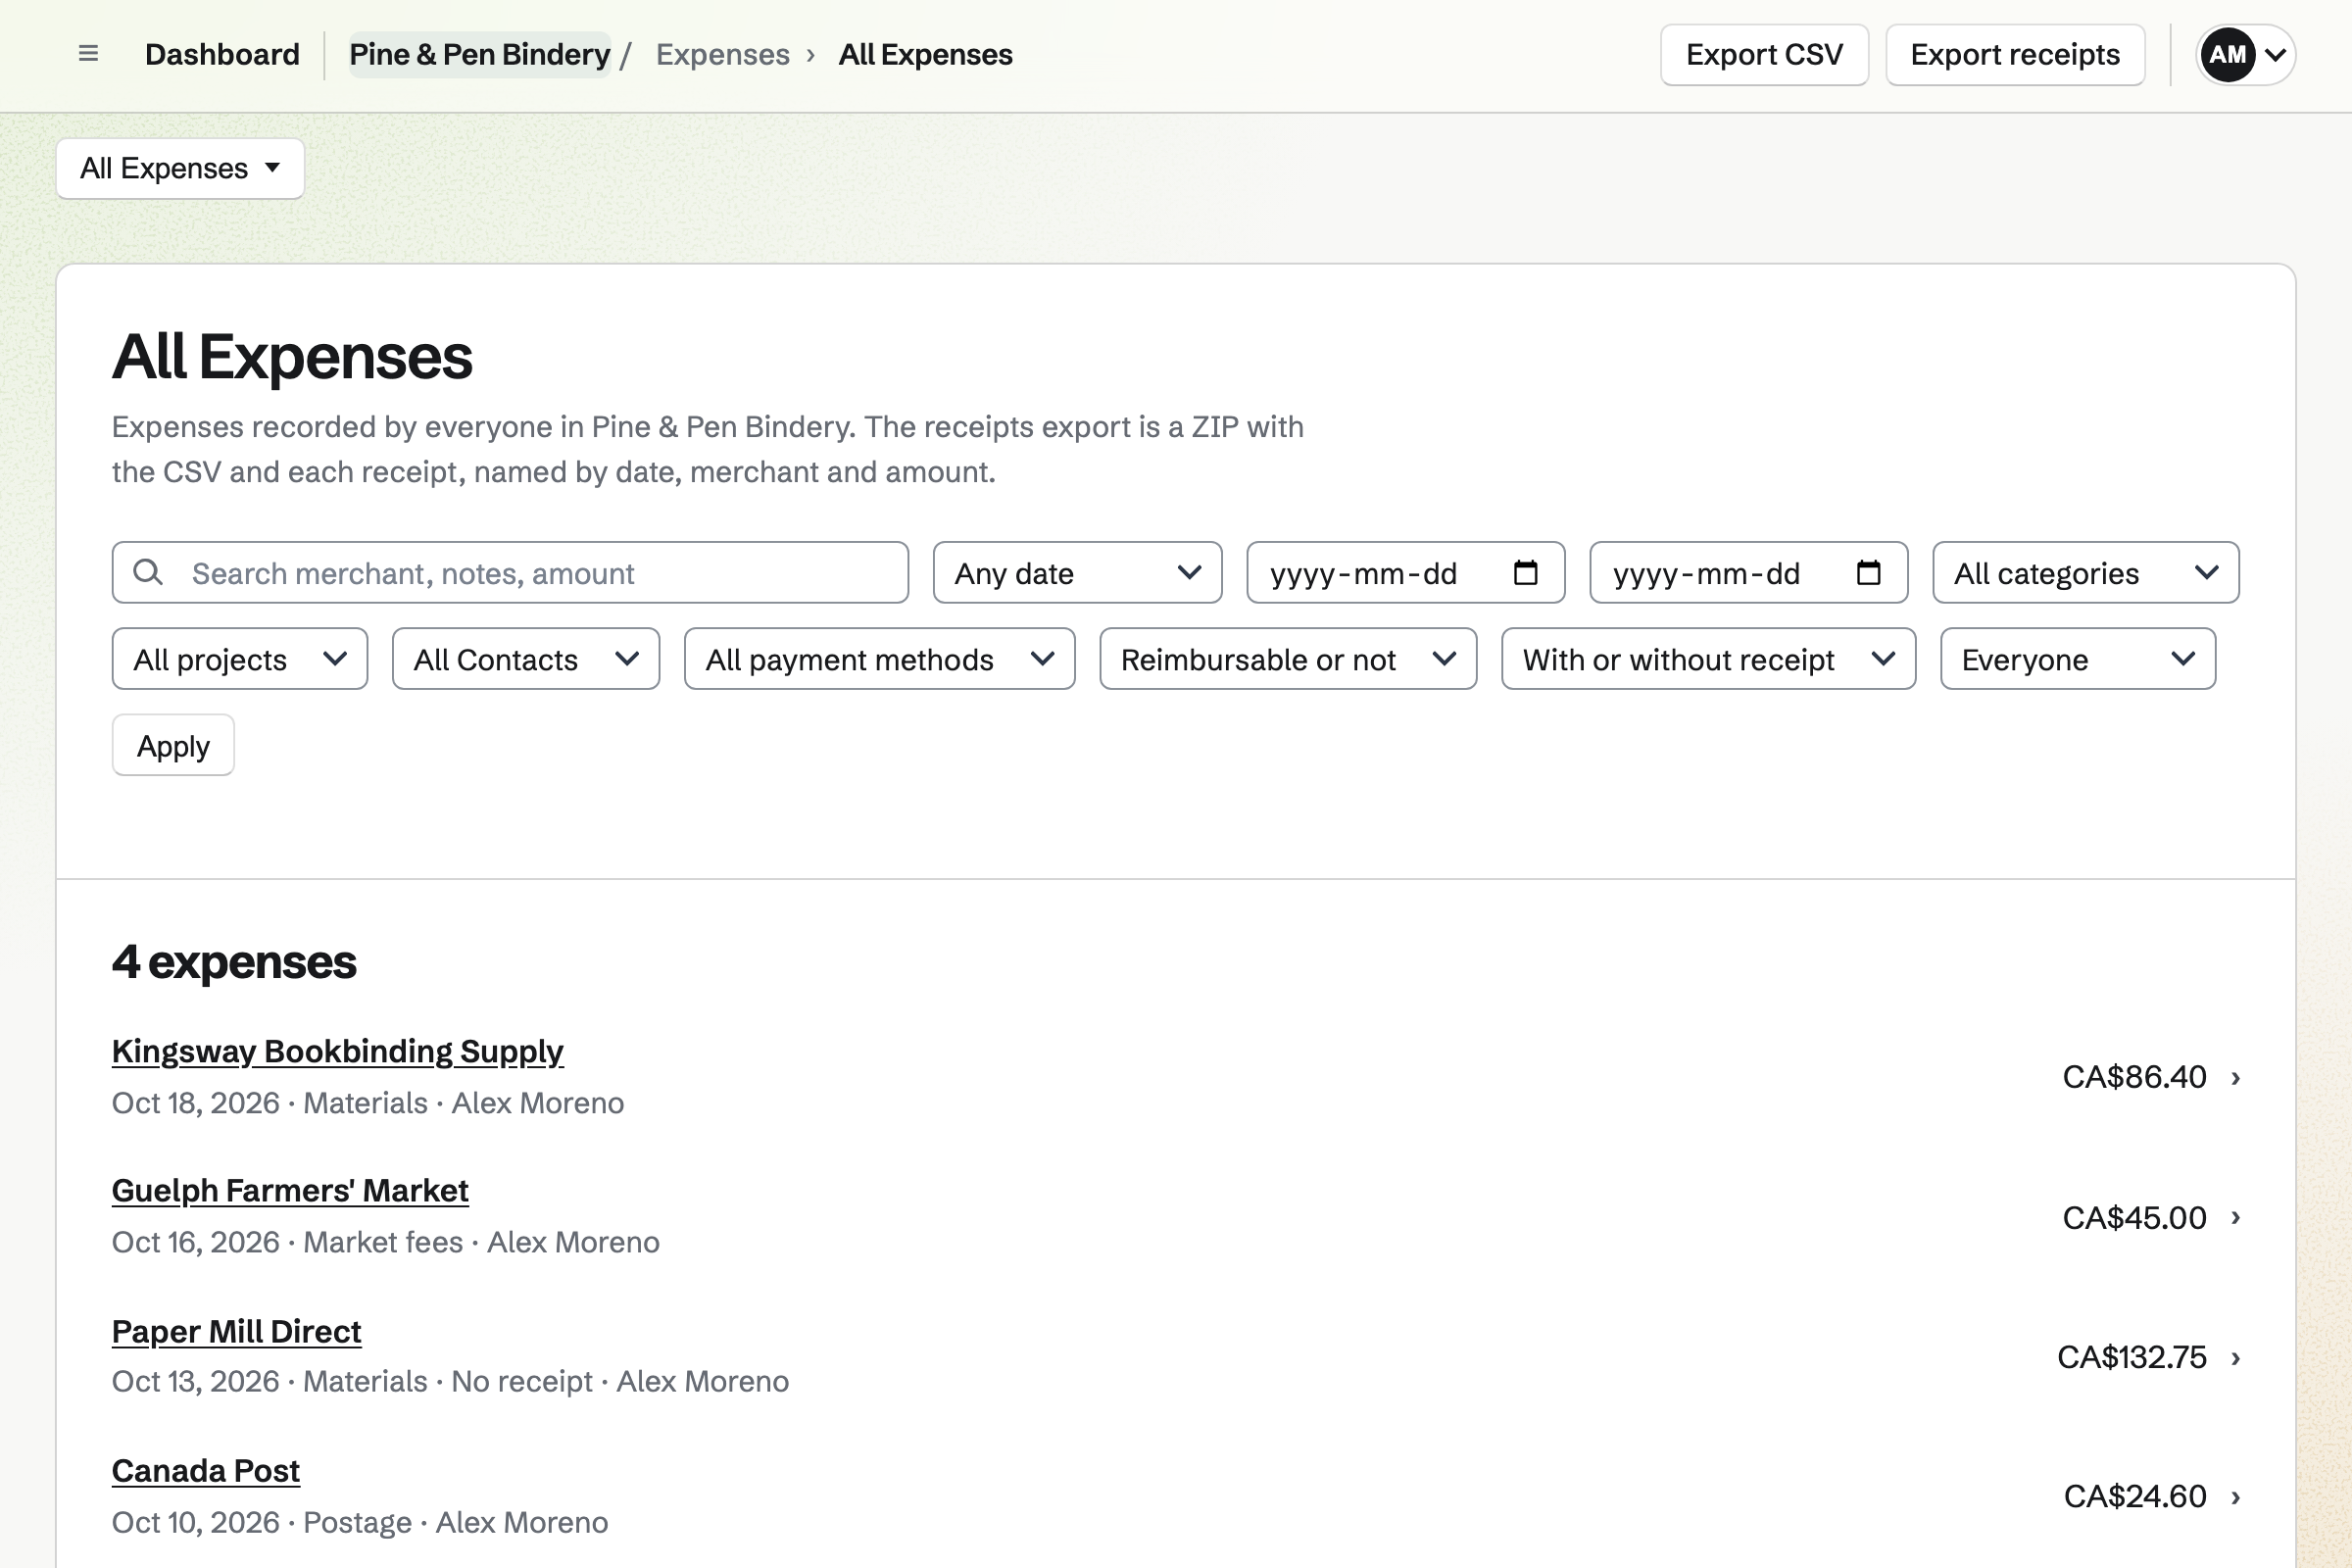Open the hamburger menu icon
2352x1568 pixels.
pyautogui.click(x=88, y=54)
